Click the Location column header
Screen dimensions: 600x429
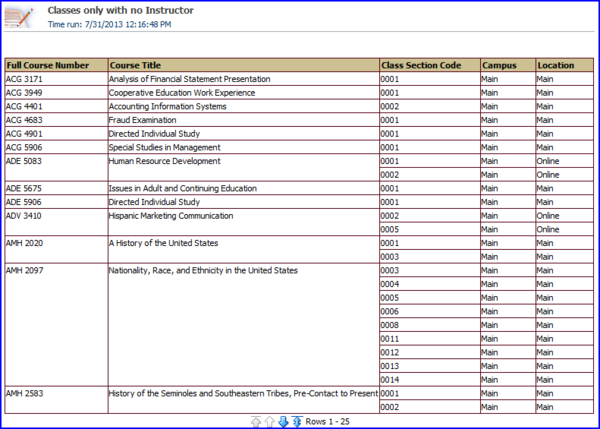point(564,65)
